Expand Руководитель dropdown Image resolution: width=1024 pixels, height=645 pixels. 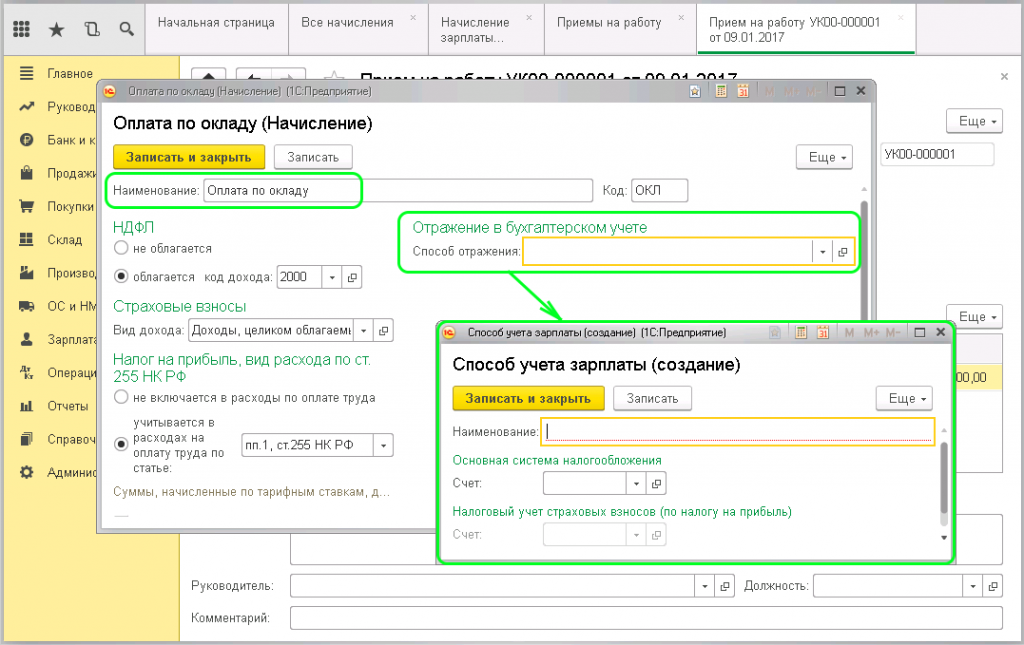tap(704, 586)
